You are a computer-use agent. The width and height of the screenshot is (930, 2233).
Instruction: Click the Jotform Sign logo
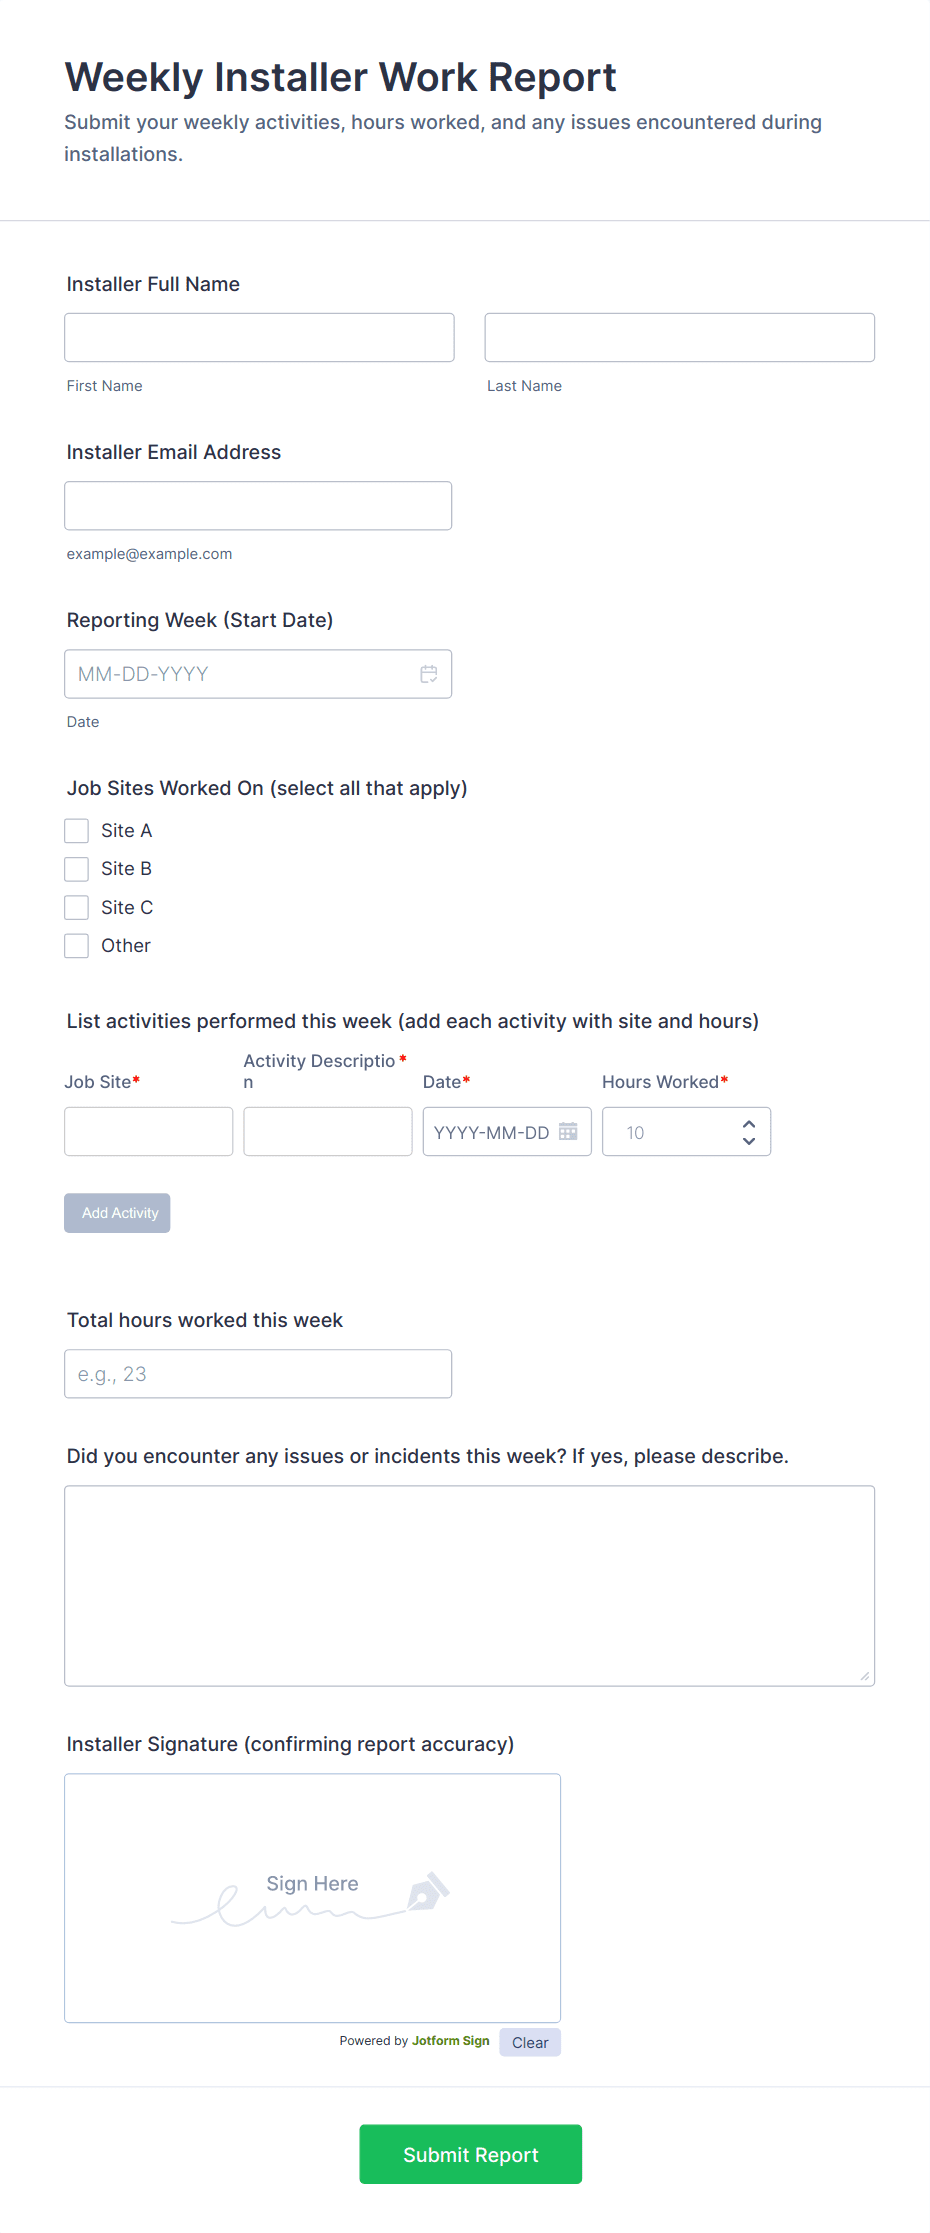click(x=450, y=2040)
